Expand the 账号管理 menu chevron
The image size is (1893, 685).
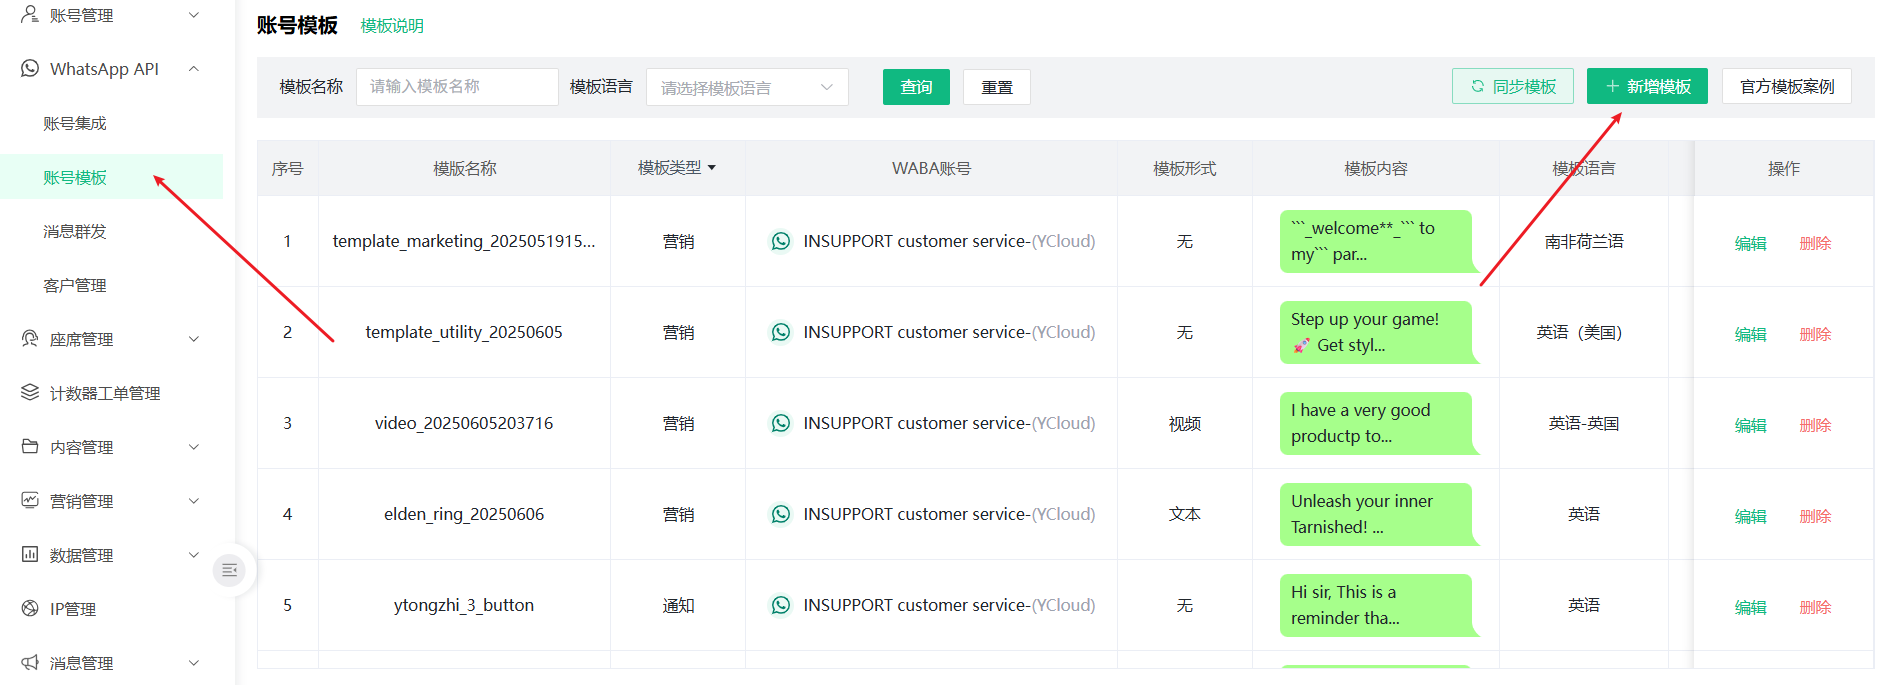pyautogui.click(x=194, y=15)
